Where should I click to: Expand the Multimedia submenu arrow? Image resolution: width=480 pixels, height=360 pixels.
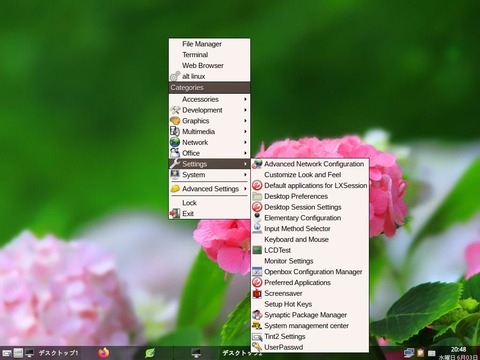245,131
